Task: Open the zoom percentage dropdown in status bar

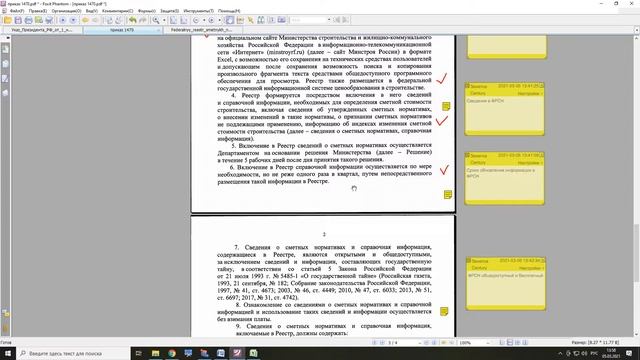Action: point(489,343)
